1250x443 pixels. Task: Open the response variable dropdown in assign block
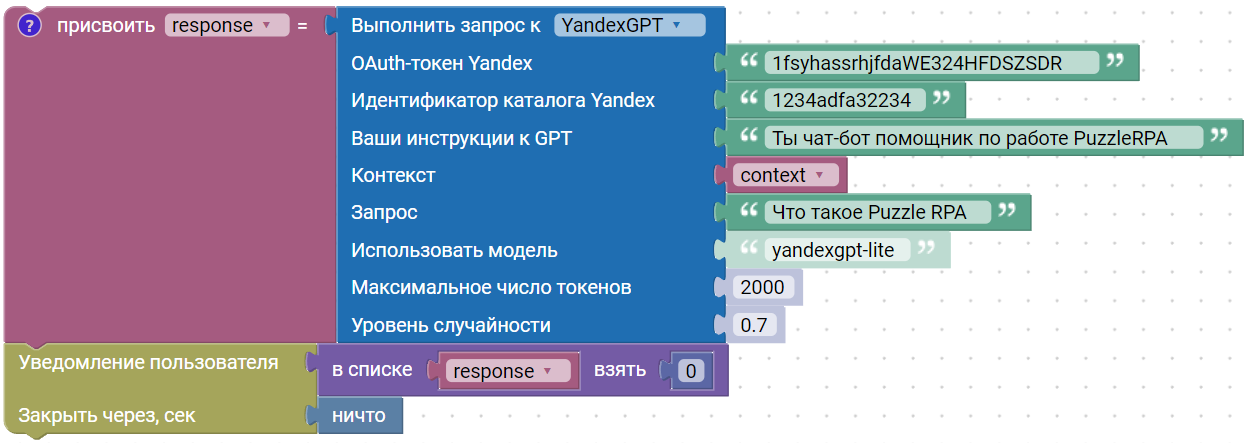(227, 26)
